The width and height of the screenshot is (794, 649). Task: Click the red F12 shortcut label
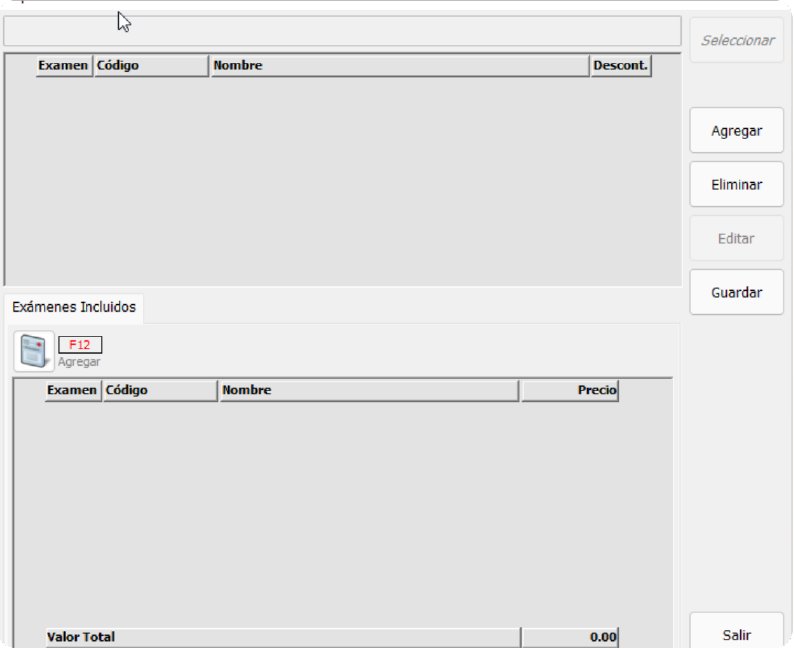(x=80, y=345)
